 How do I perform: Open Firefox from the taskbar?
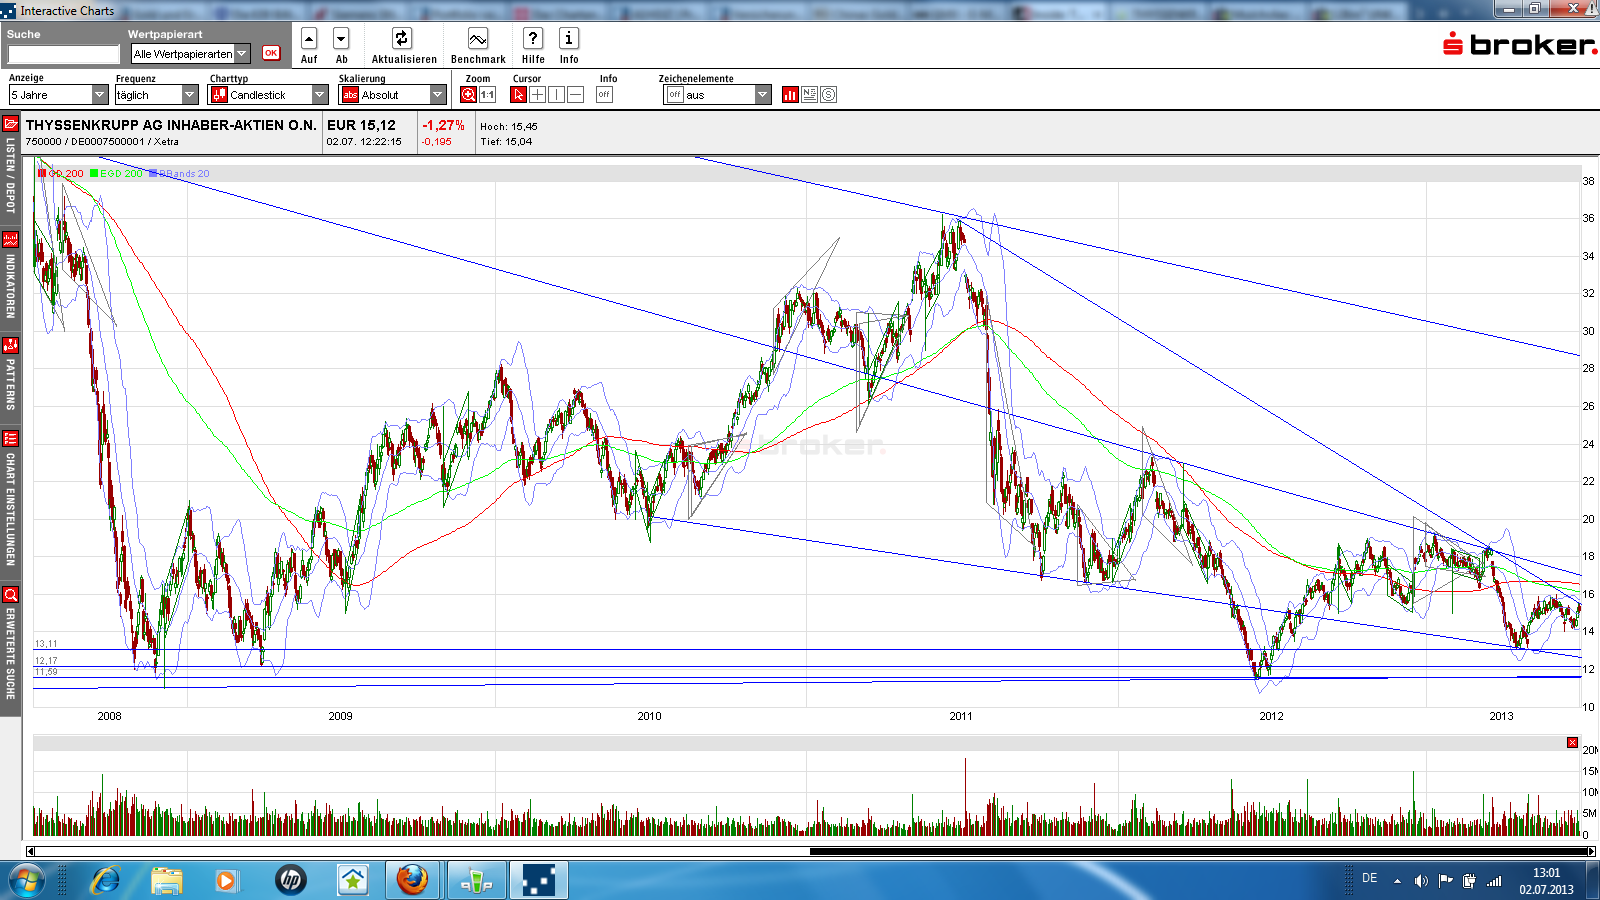tap(412, 881)
